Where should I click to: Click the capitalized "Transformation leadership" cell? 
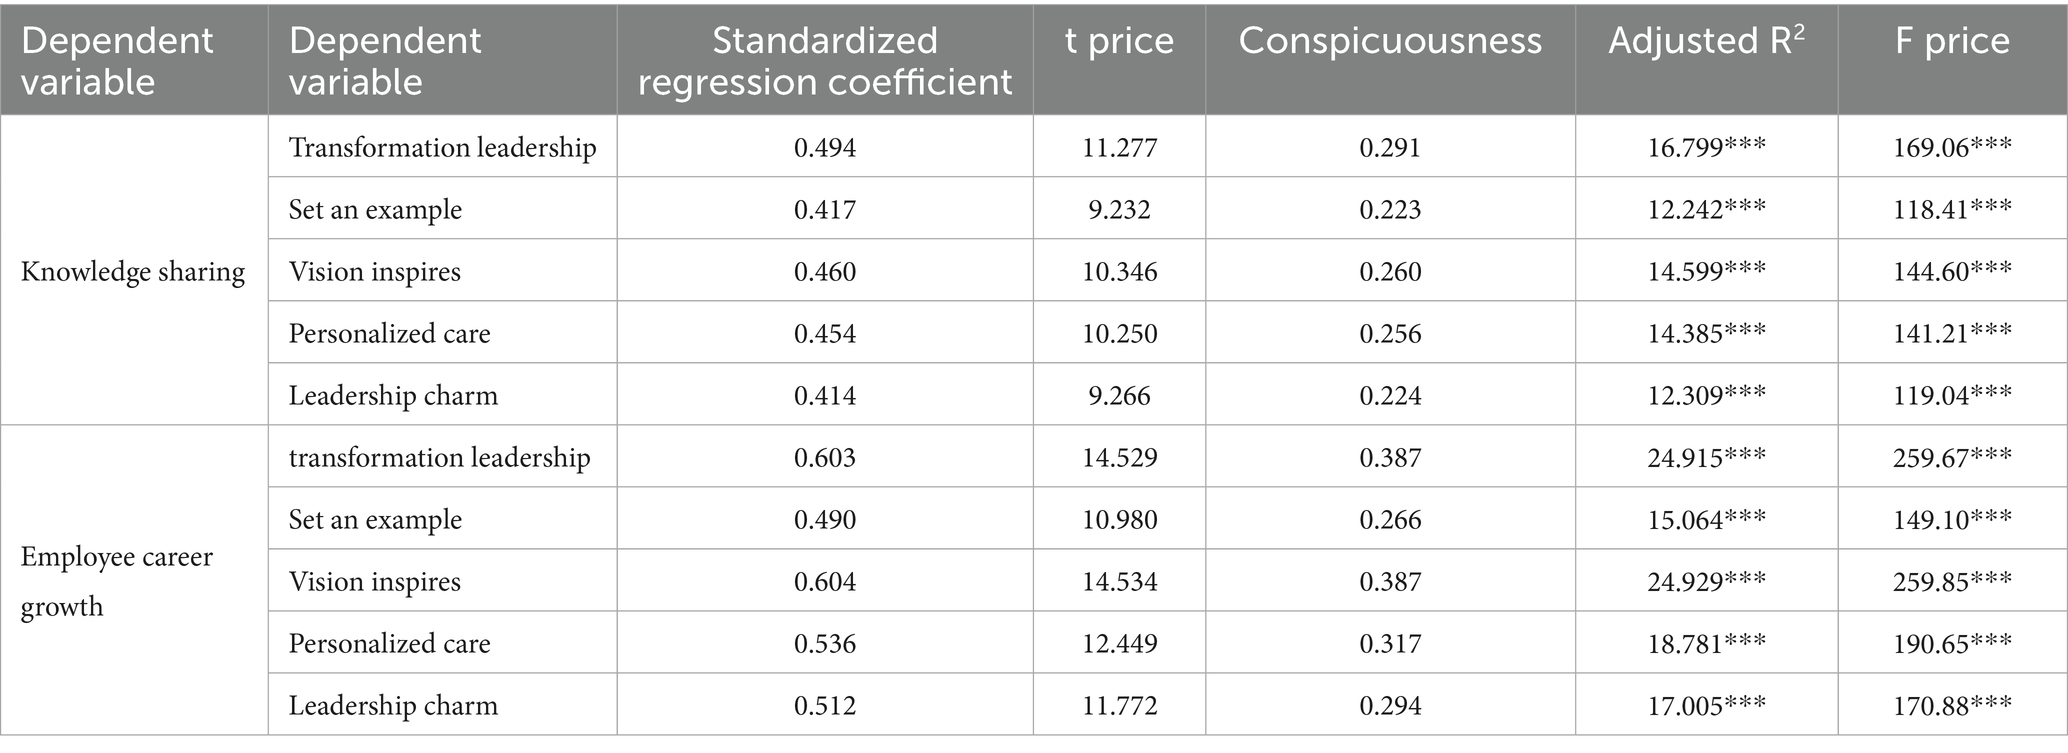pyautogui.click(x=442, y=148)
